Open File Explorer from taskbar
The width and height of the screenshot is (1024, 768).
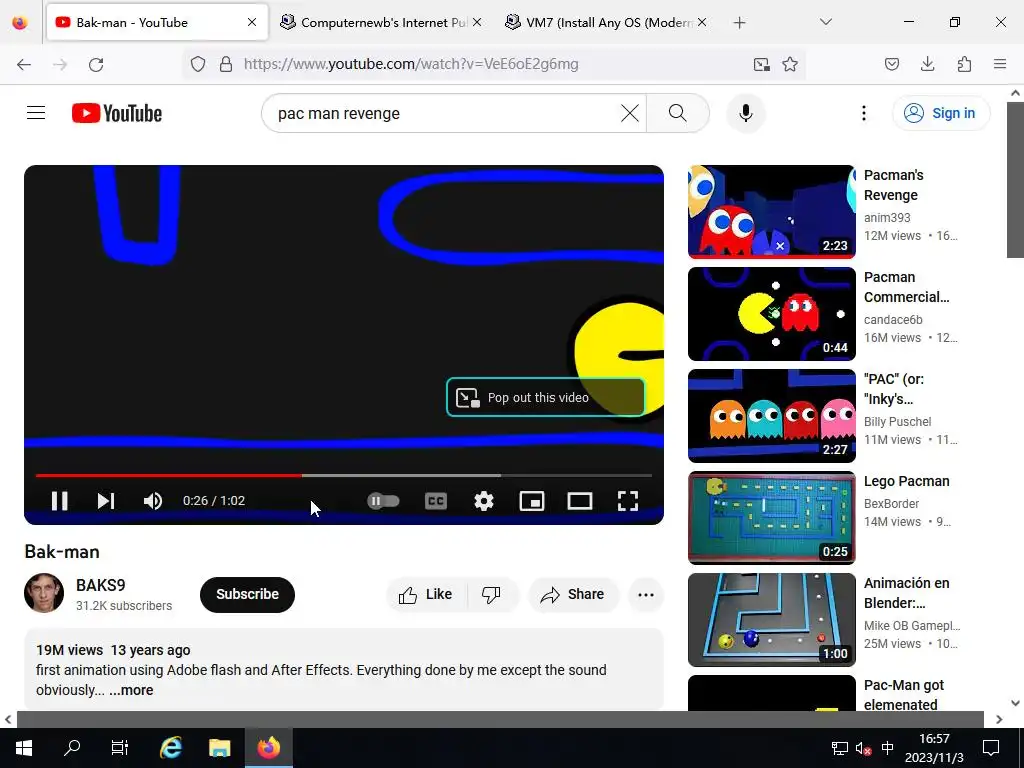pyautogui.click(x=219, y=748)
